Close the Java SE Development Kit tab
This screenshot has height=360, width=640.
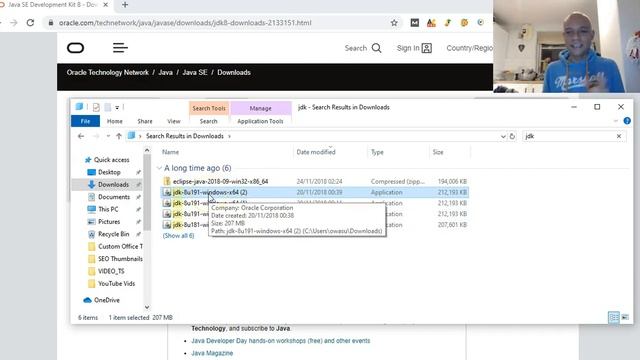106,5
